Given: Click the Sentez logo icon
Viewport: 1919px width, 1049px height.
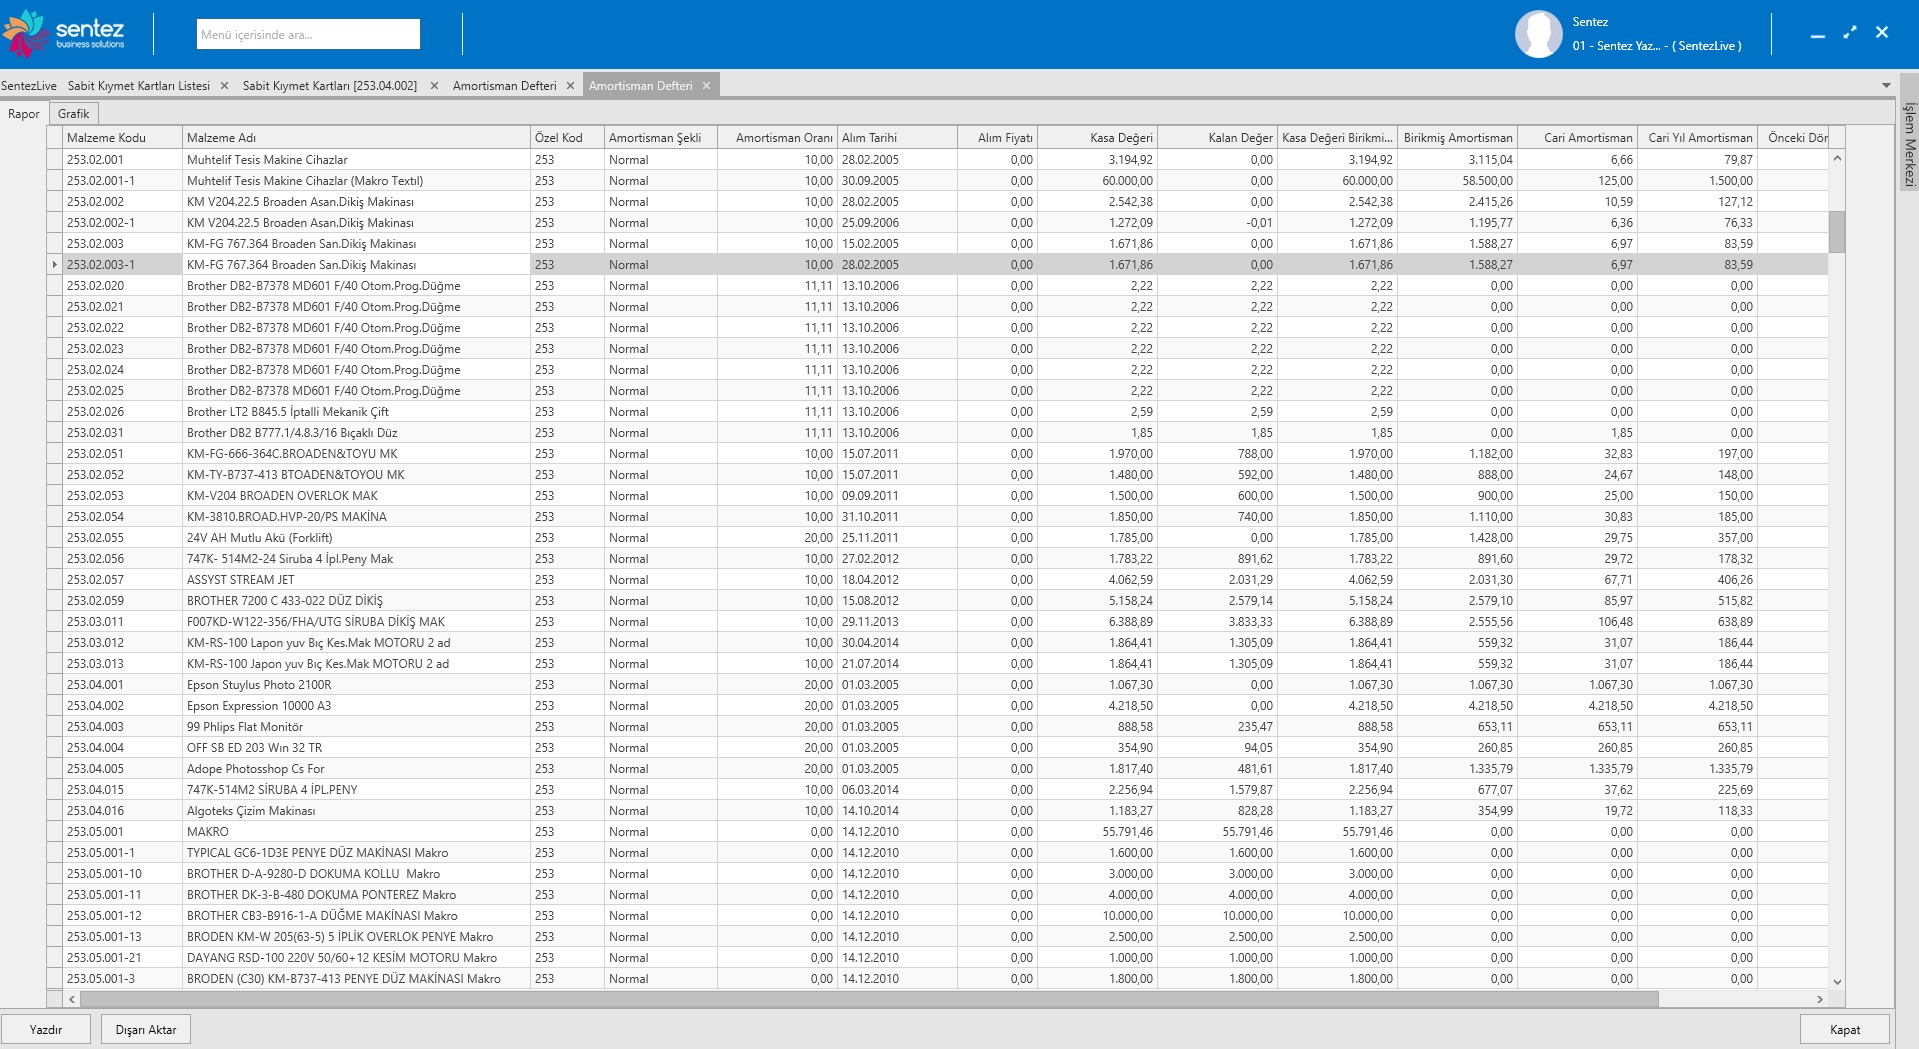Looking at the screenshot, I should (x=25, y=33).
